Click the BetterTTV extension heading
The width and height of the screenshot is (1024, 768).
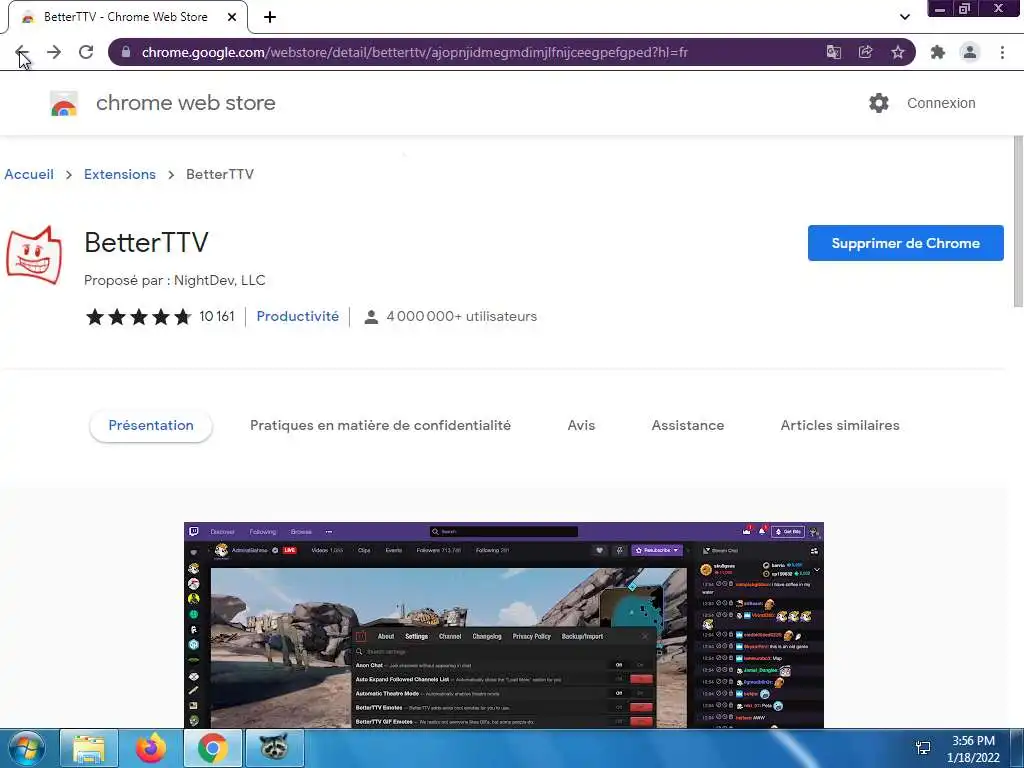click(146, 242)
